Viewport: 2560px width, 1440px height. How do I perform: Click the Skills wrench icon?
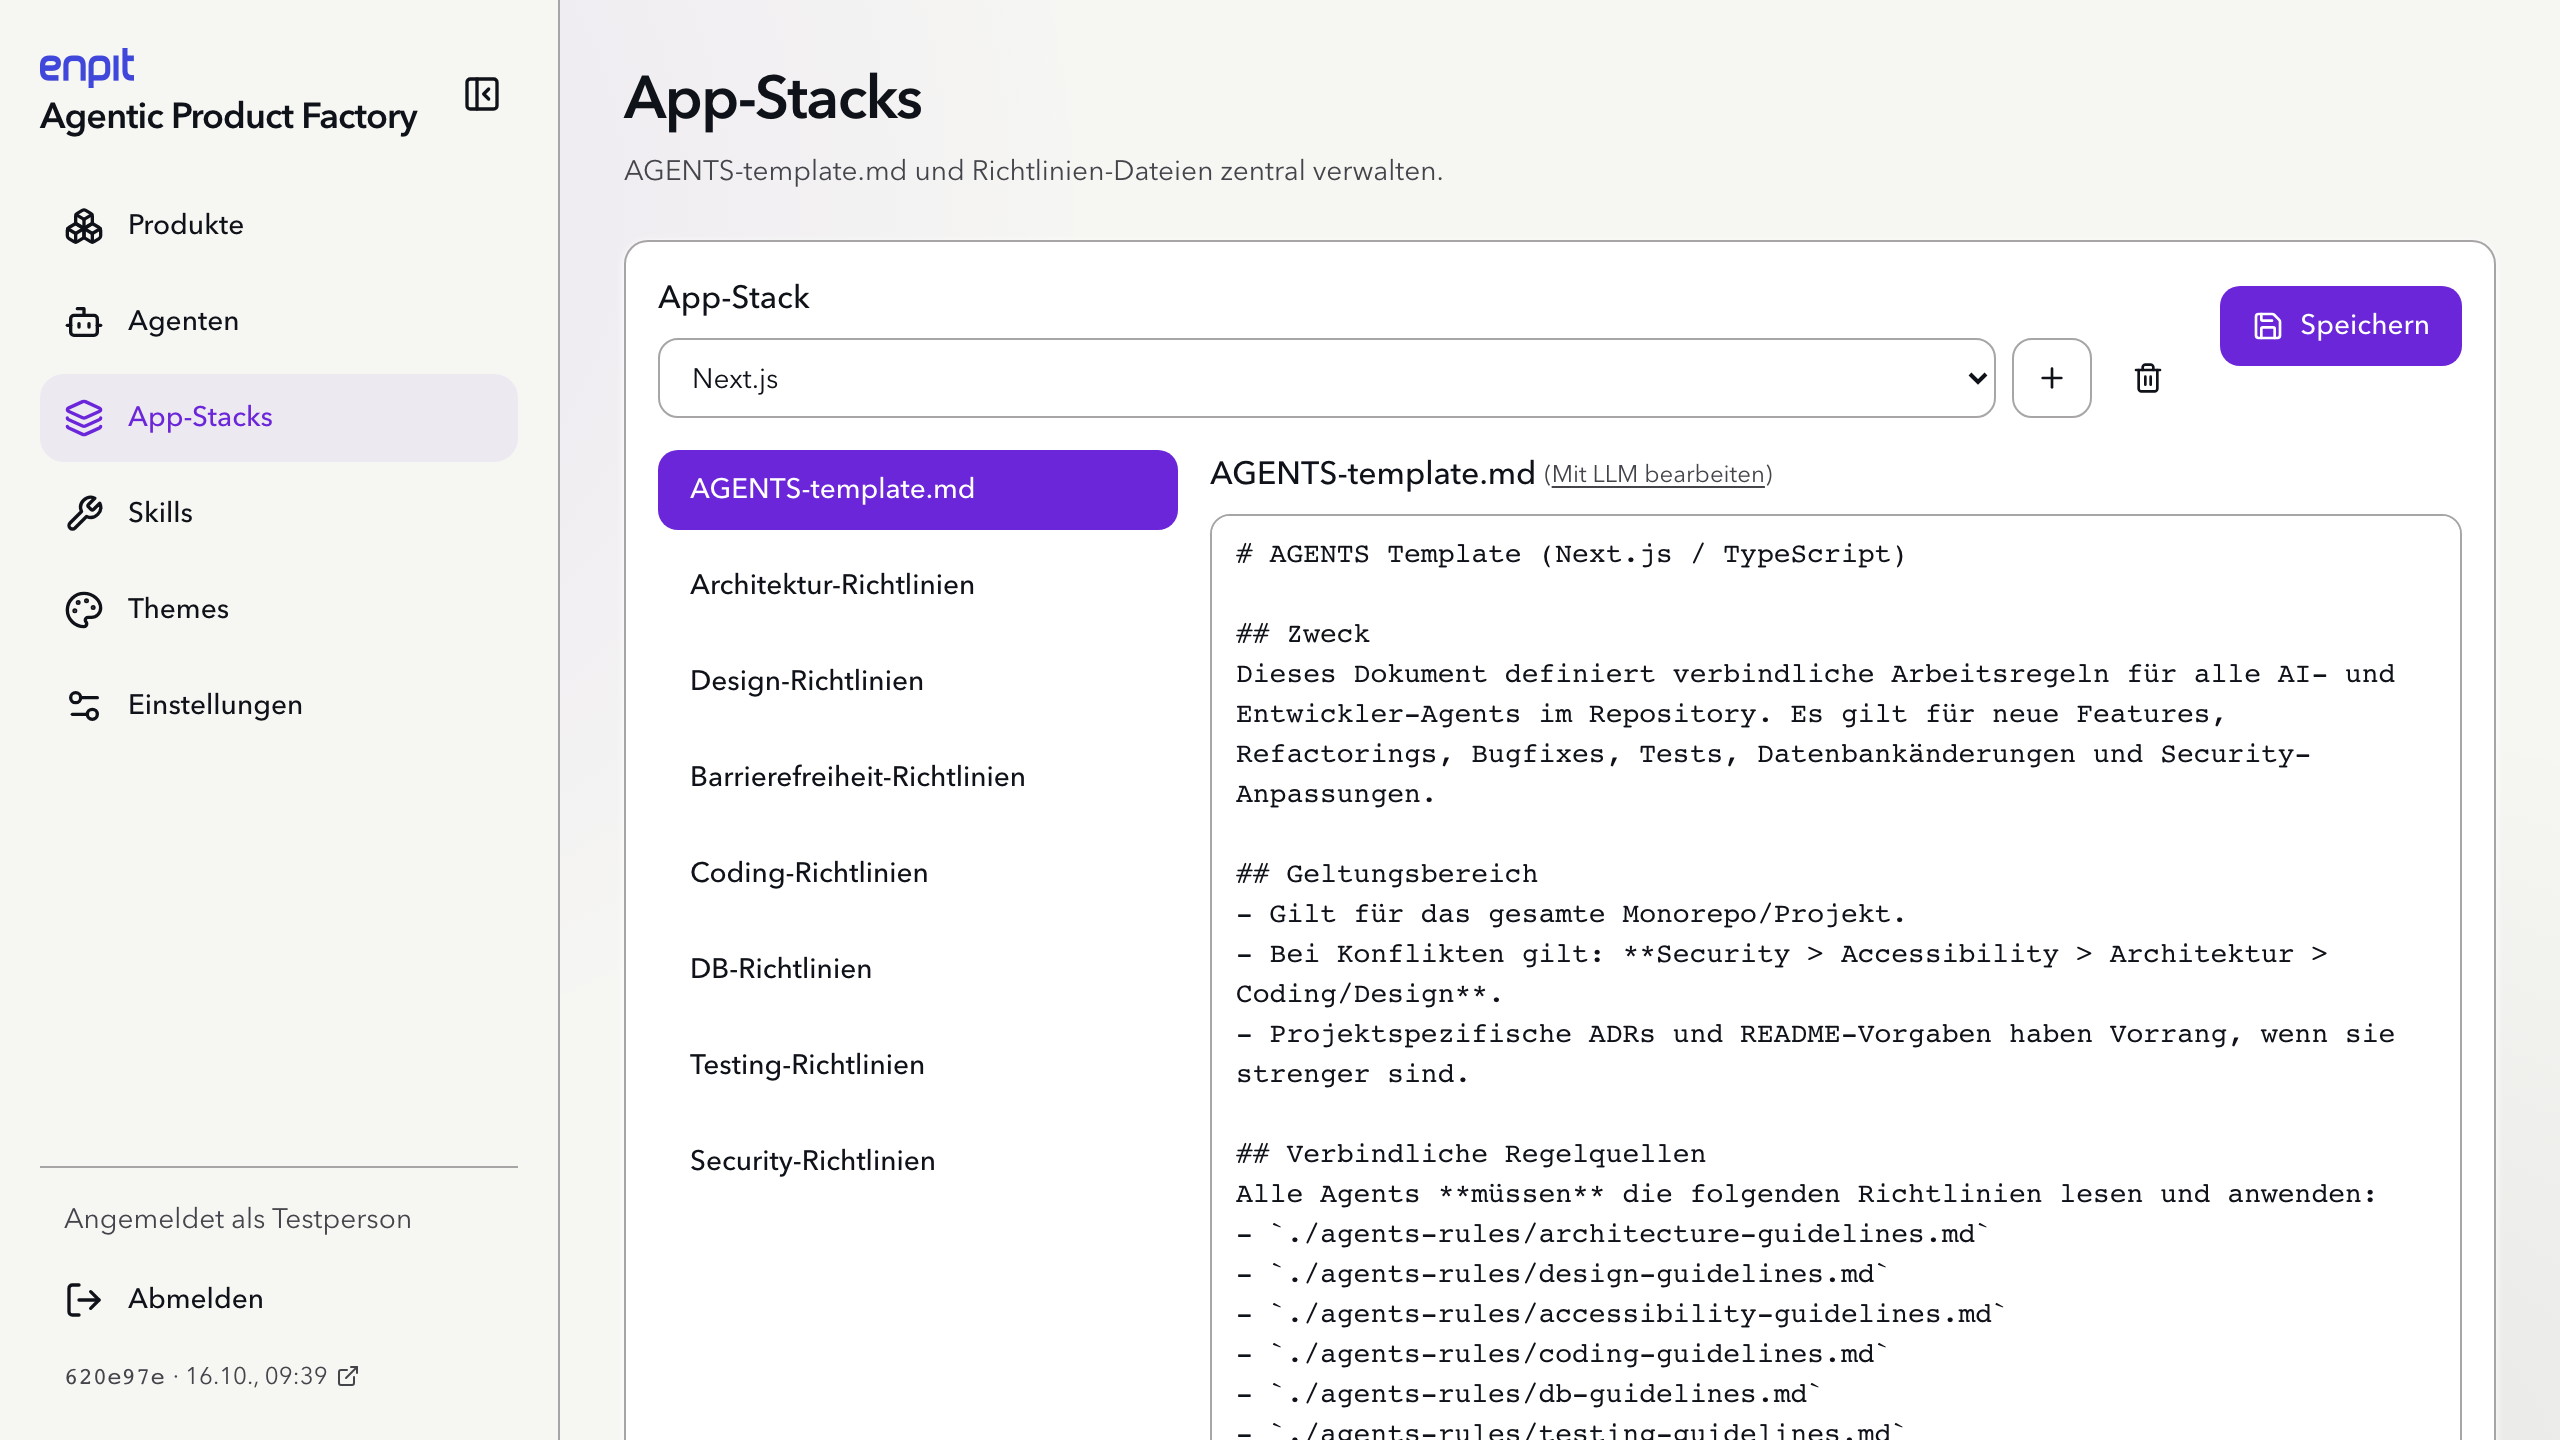[84, 513]
